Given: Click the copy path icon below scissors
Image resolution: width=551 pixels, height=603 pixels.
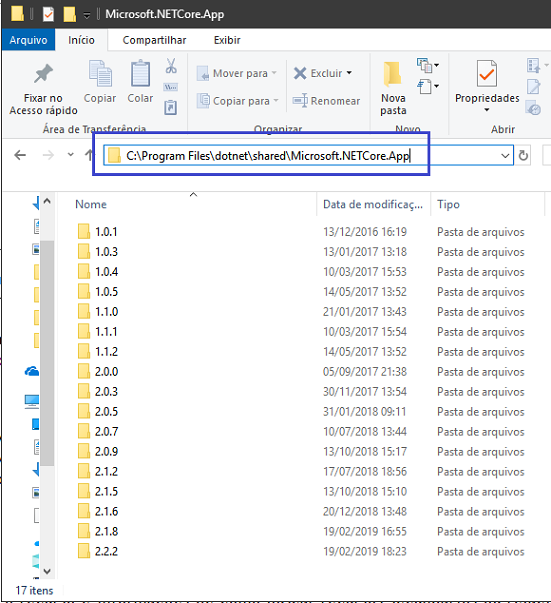Looking at the screenshot, I should click(x=171, y=87).
